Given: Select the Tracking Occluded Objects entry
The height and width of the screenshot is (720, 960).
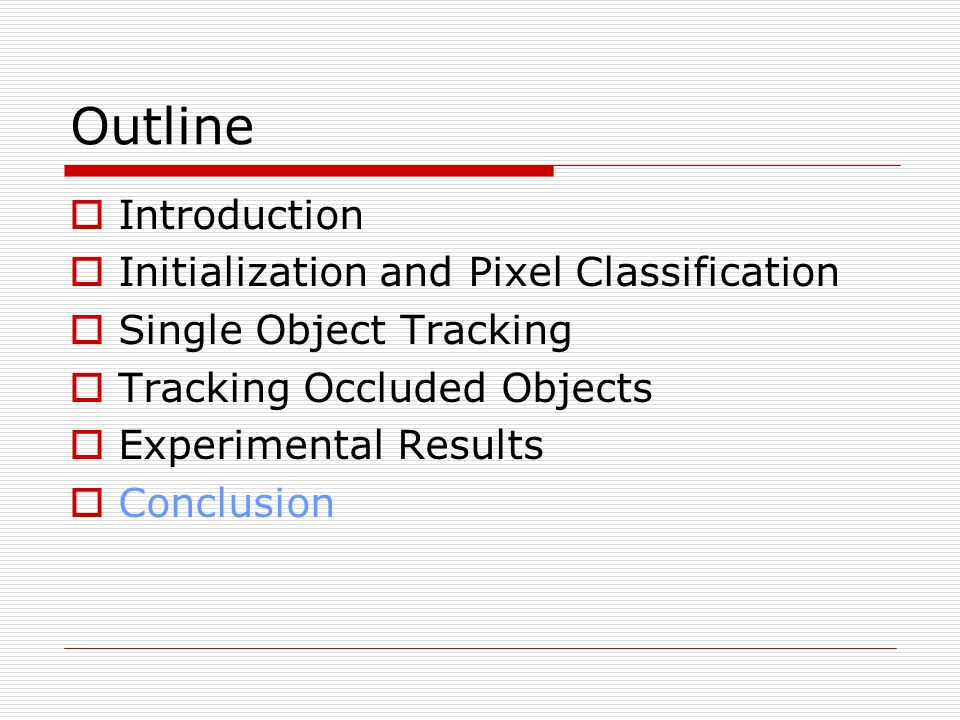Looking at the screenshot, I should [x=385, y=389].
